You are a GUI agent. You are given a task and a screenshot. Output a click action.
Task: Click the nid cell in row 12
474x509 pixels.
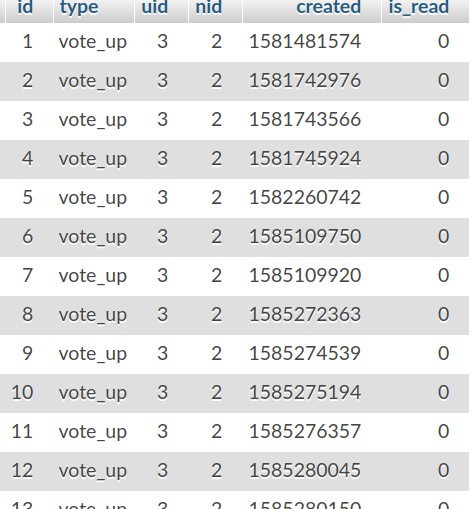click(216, 471)
